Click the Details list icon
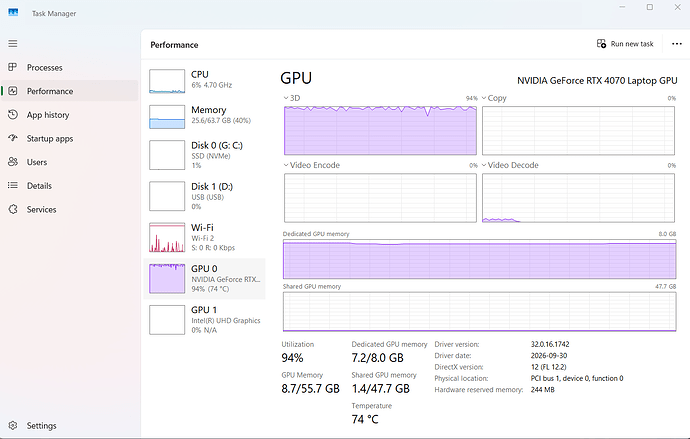The width and height of the screenshot is (690, 439). pyautogui.click(x=13, y=186)
